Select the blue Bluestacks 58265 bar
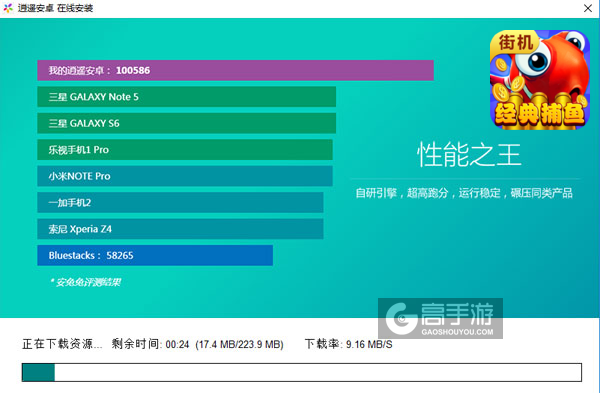The width and height of the screenshot is (600, 393). coord(155,255)
